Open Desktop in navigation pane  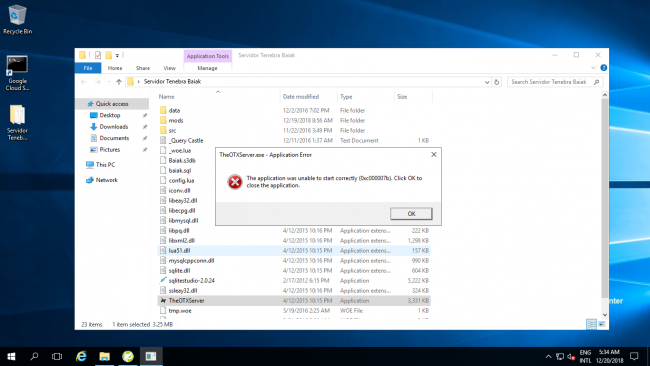tap(109, 115)
